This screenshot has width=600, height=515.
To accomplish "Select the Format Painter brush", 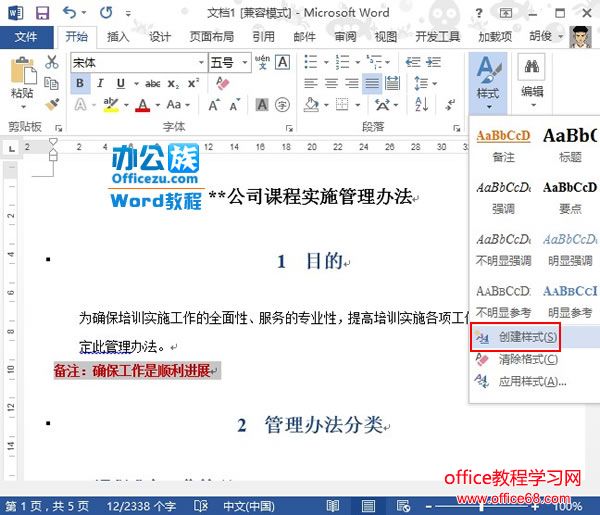I will (52, 104).
